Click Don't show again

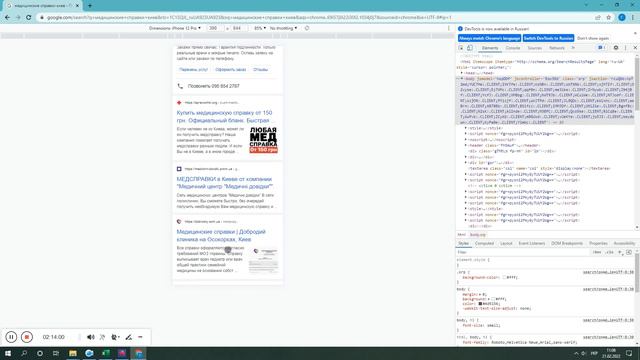click(x=593, y=38)
